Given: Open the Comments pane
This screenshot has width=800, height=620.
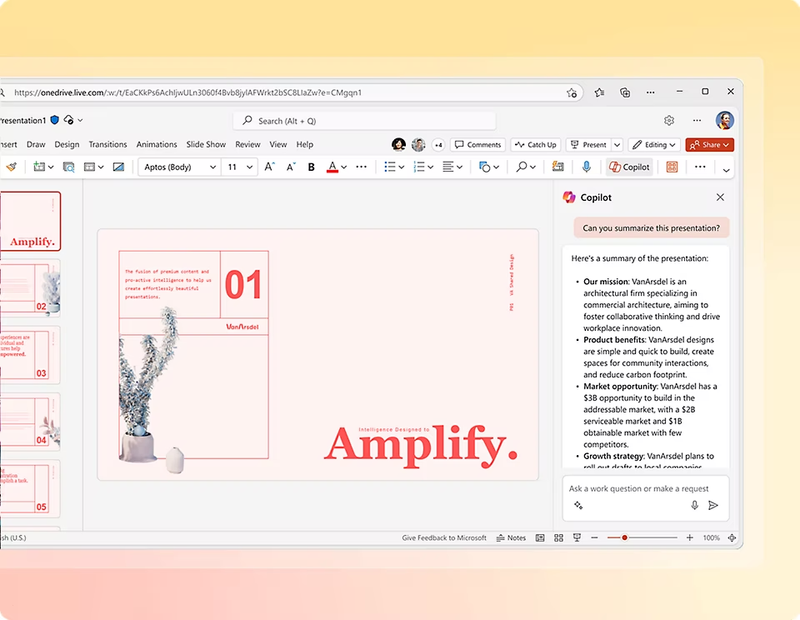Looking at the screenshot, I should tap(478, 145).
